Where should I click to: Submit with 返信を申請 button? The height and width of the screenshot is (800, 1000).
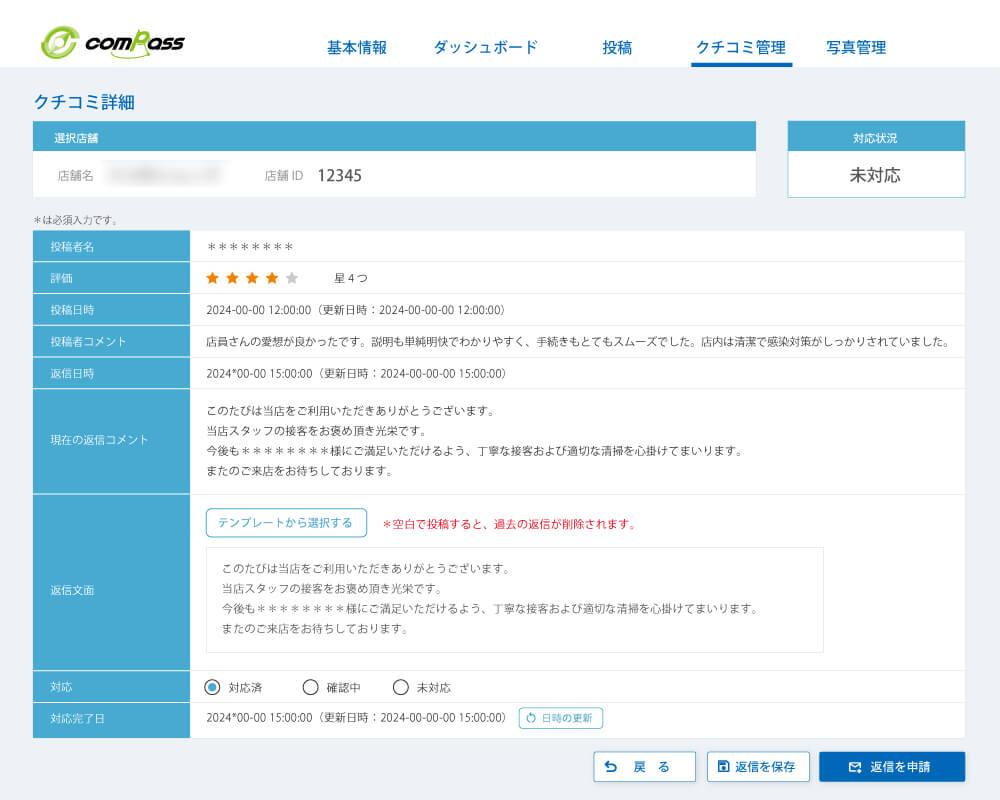point(892,766)
